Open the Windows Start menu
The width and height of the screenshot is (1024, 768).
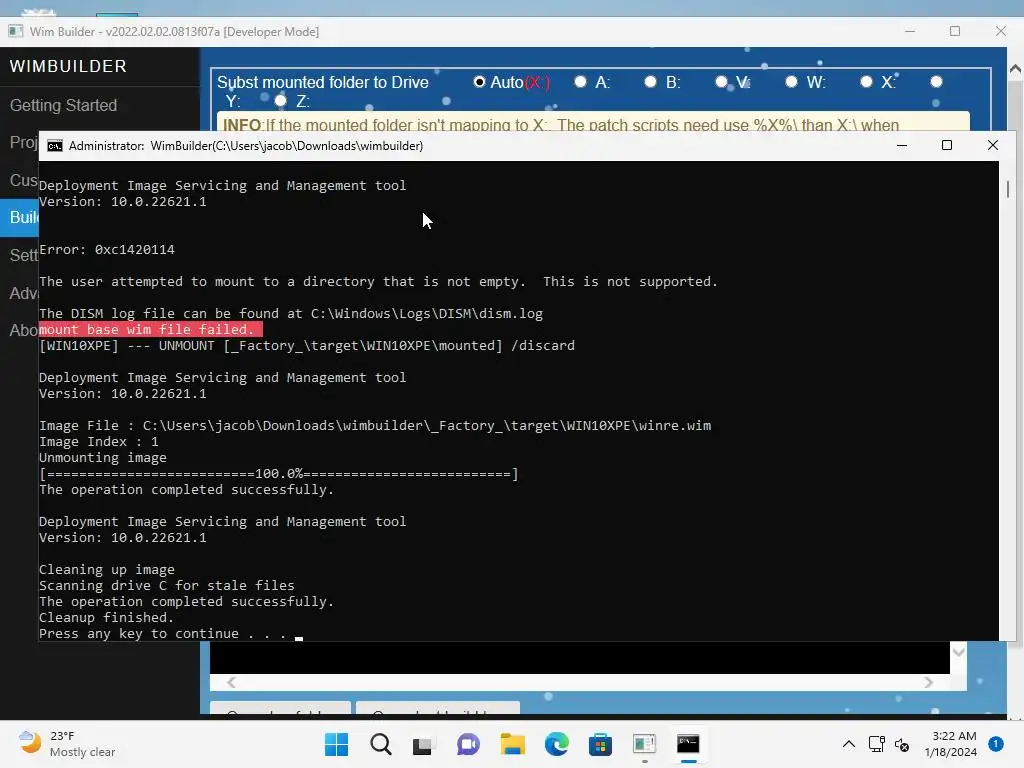click(336, 744)
